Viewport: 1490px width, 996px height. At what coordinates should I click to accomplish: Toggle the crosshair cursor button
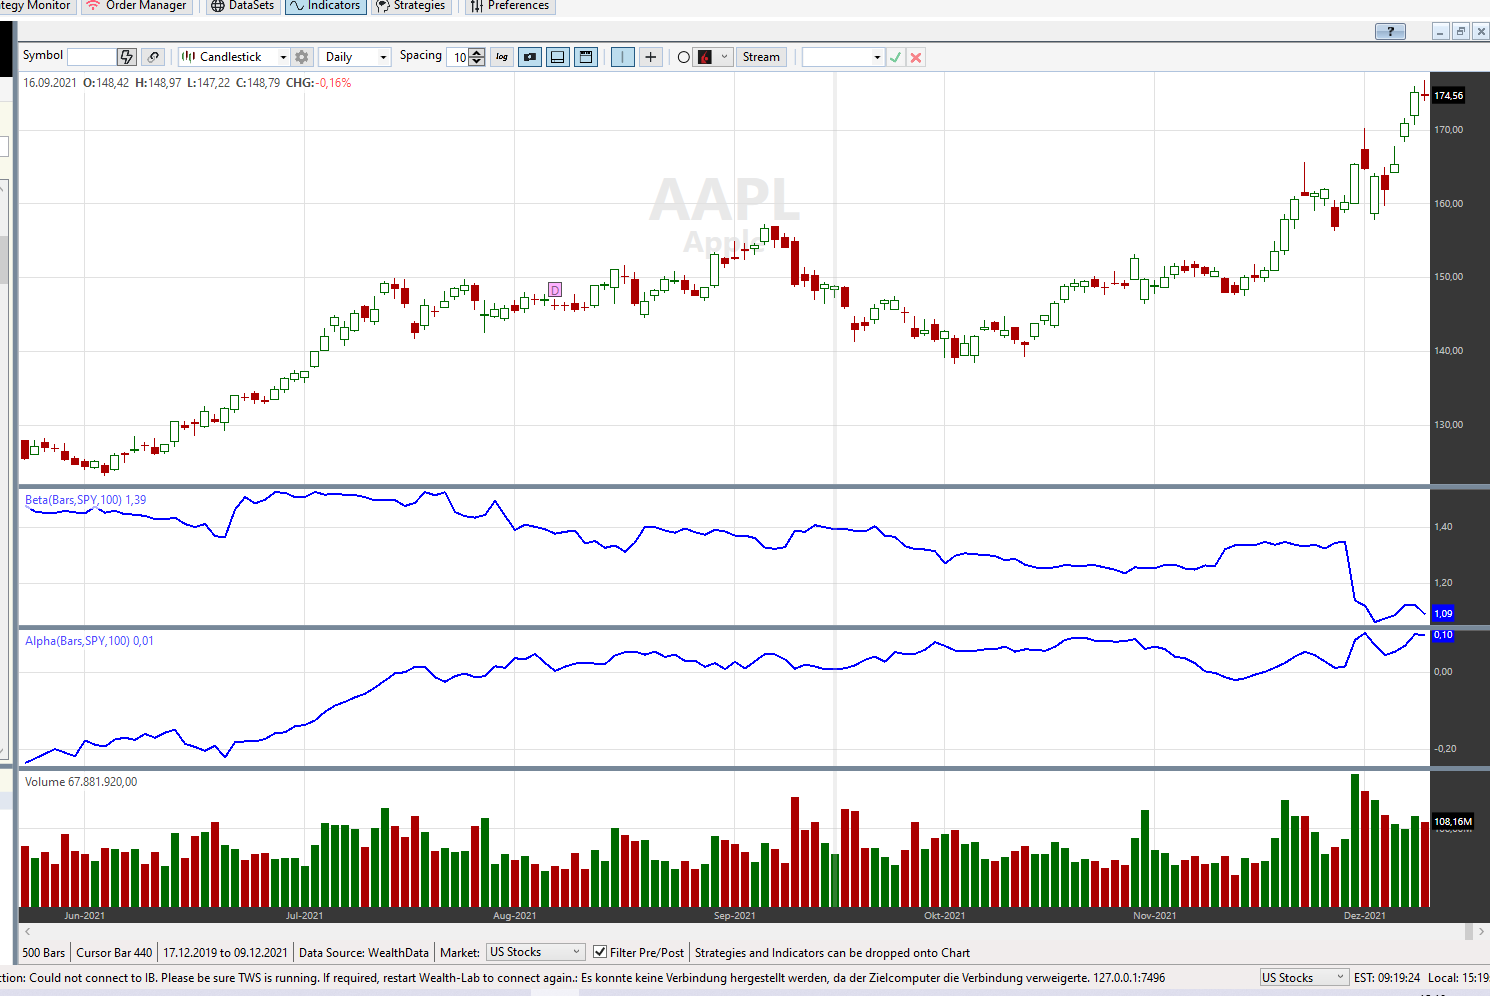tap(650, 57)
